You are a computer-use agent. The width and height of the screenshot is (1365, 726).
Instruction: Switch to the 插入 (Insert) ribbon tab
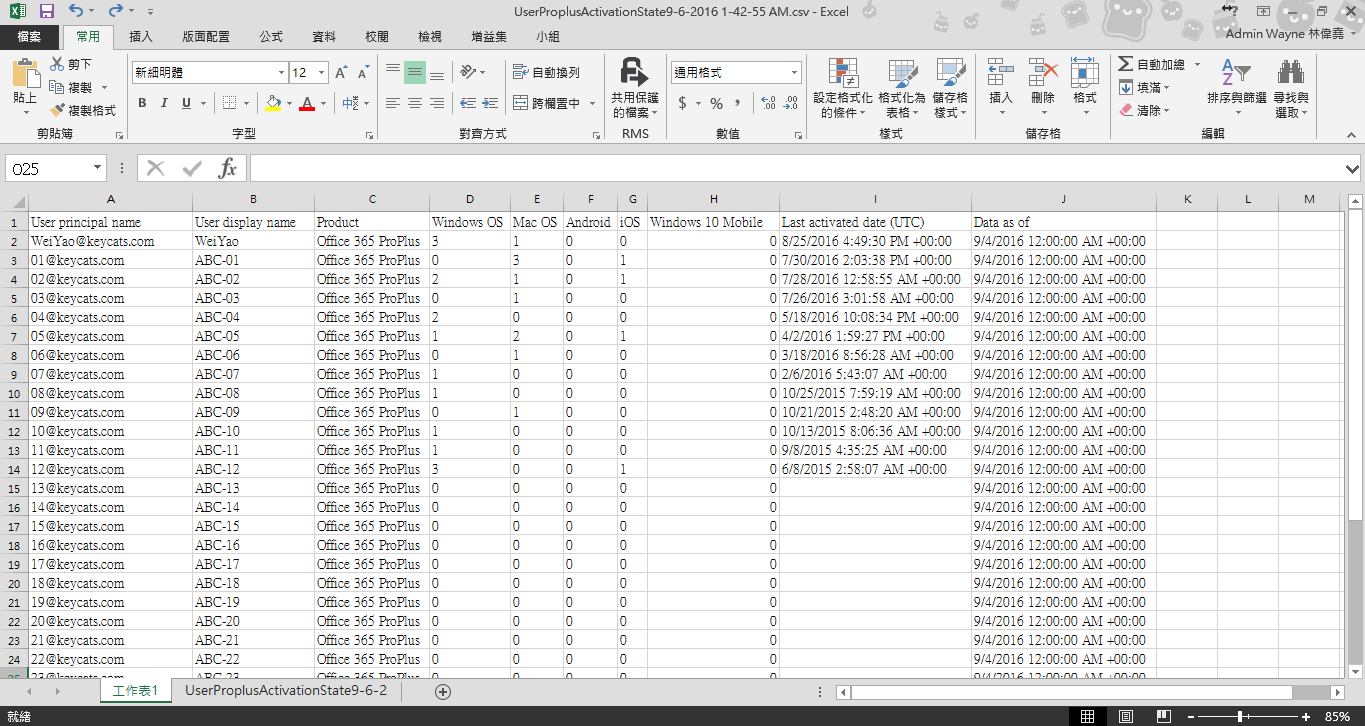tap(141, 37)
